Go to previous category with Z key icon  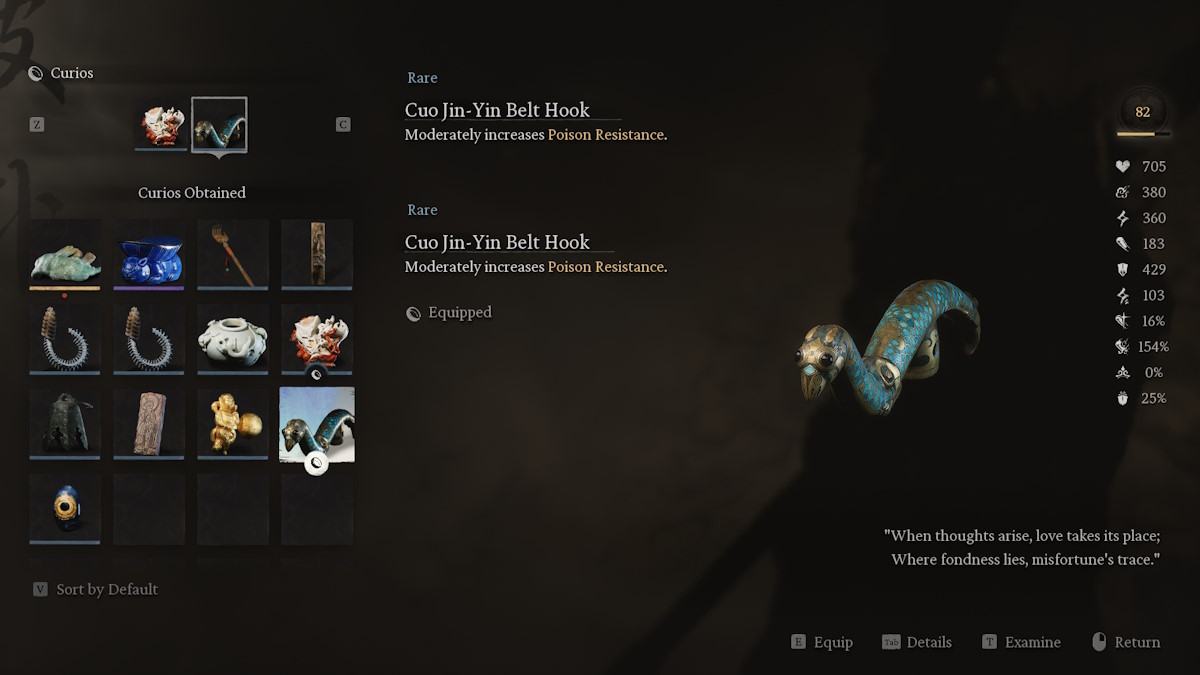pyautogui.click(x=36, y=125)
